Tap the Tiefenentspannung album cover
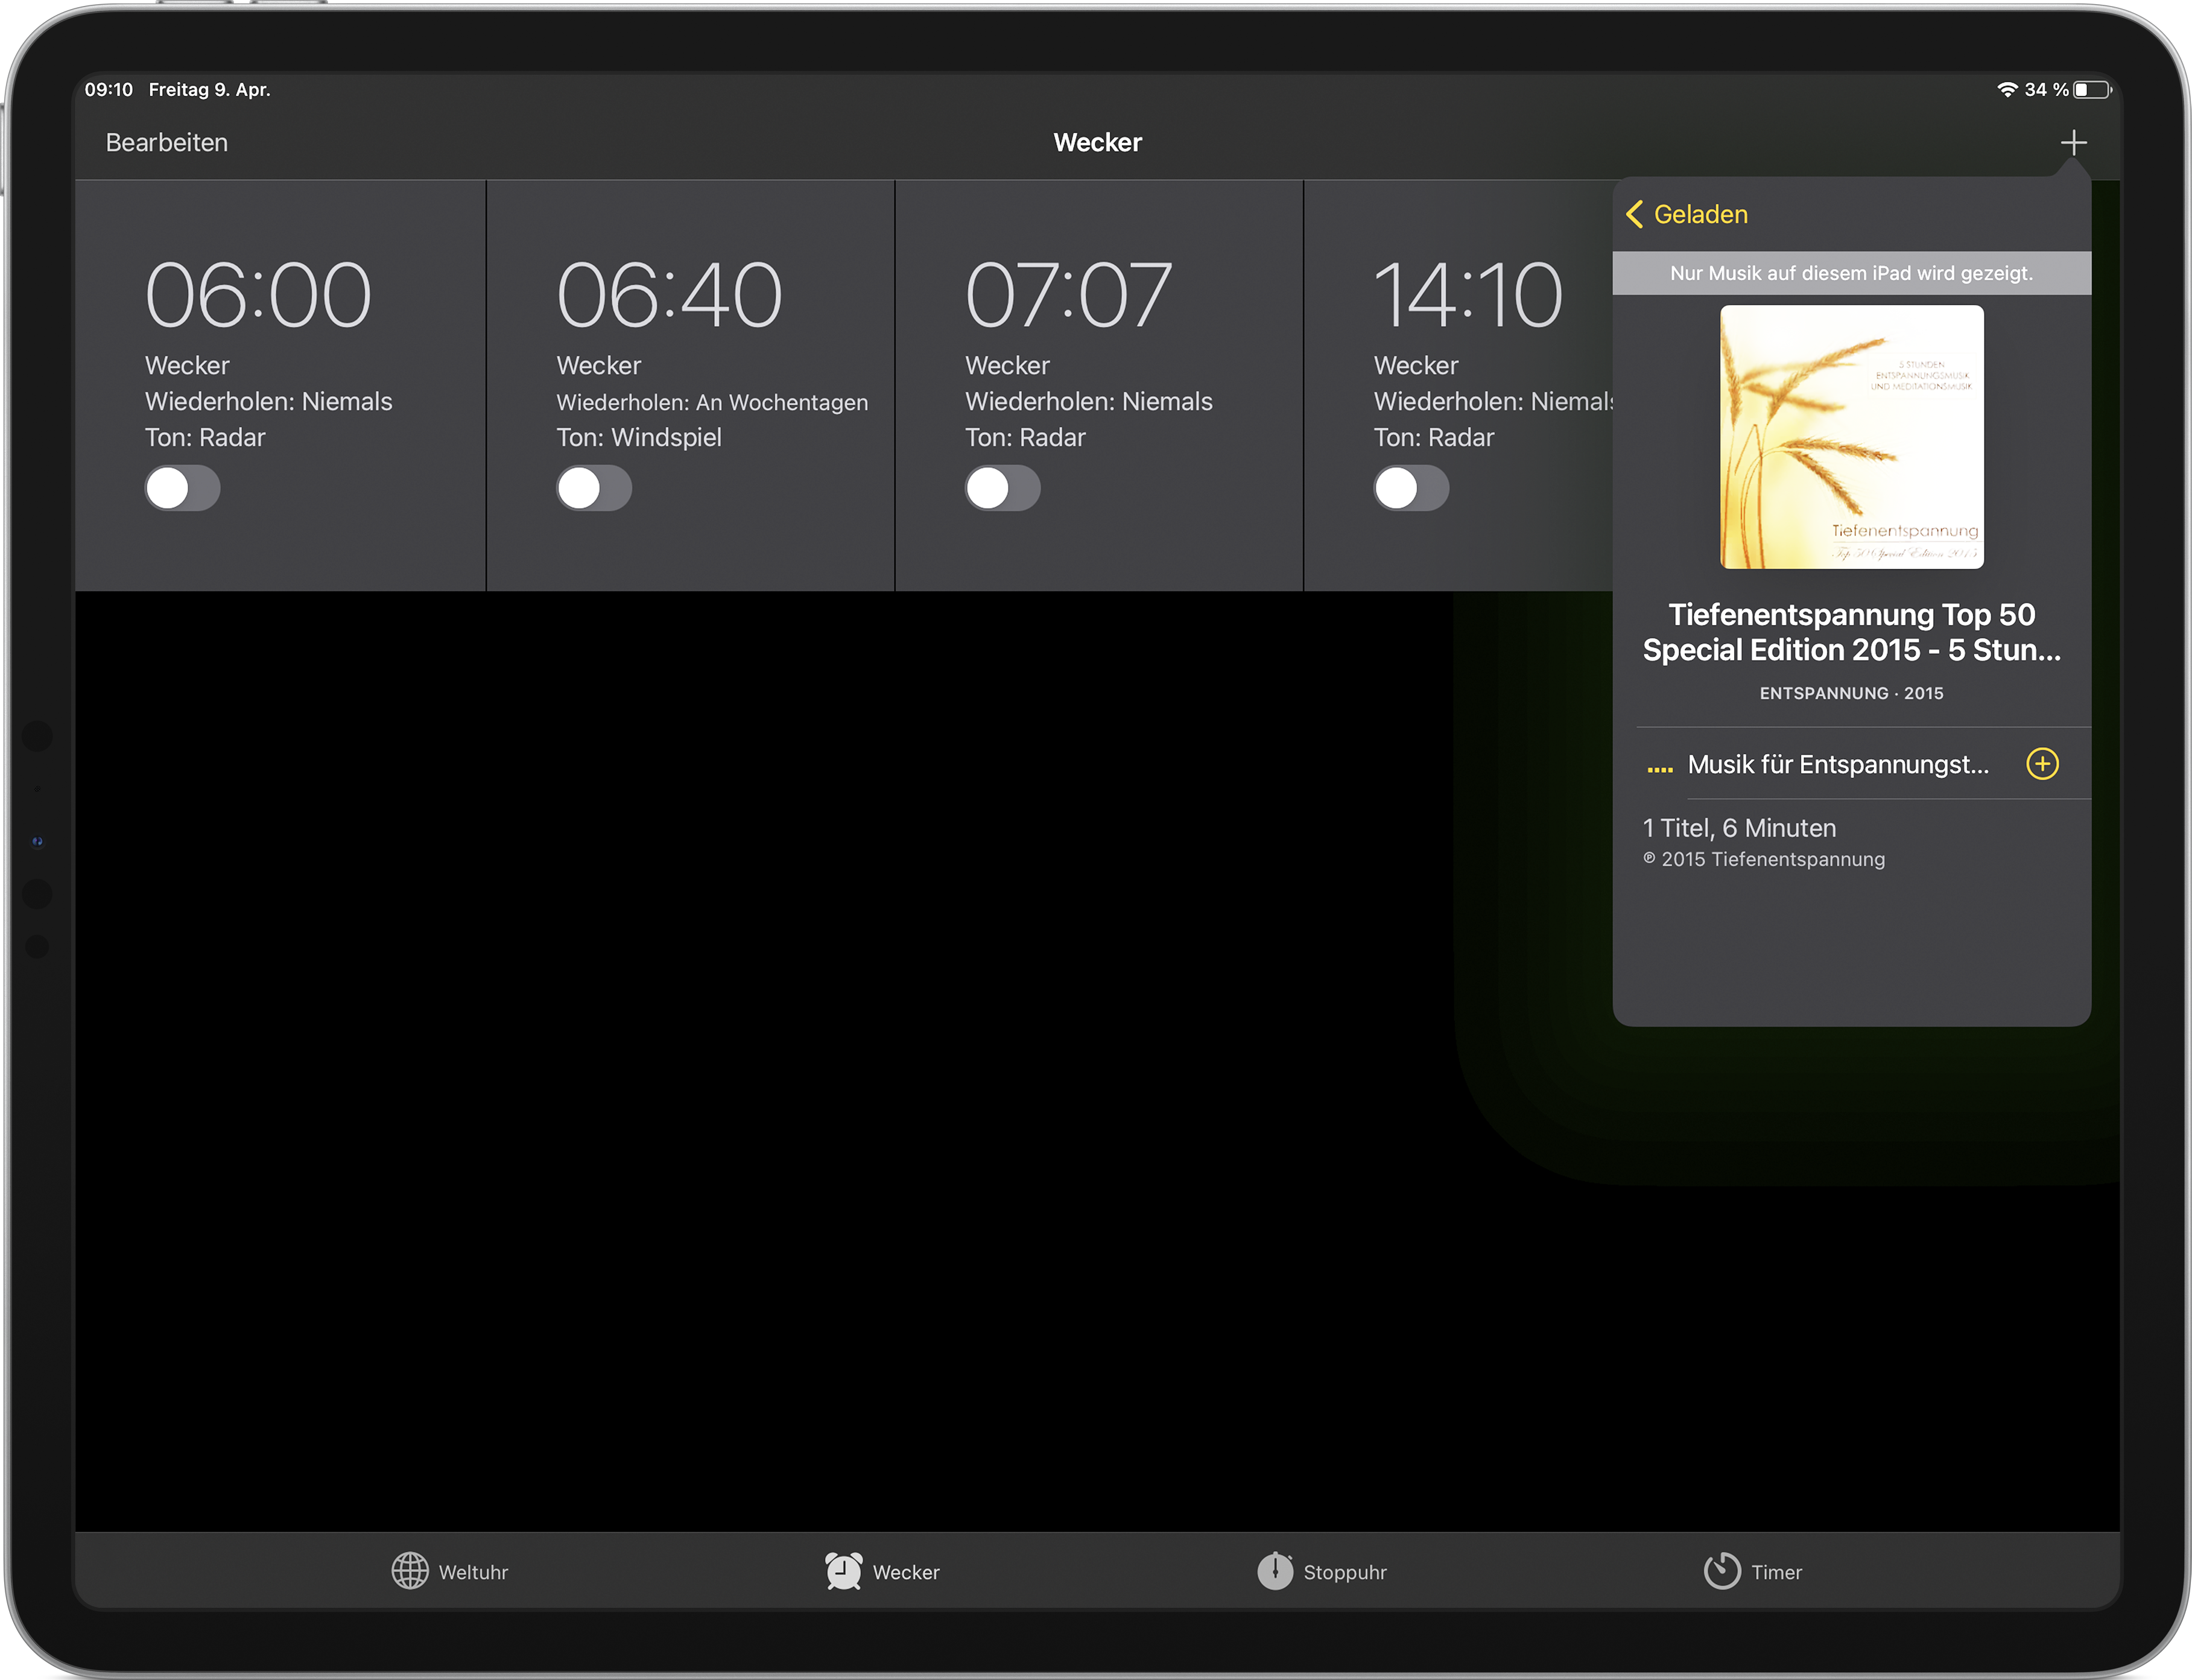This screenshot has width=2192, height=1680. [1851, 437]
